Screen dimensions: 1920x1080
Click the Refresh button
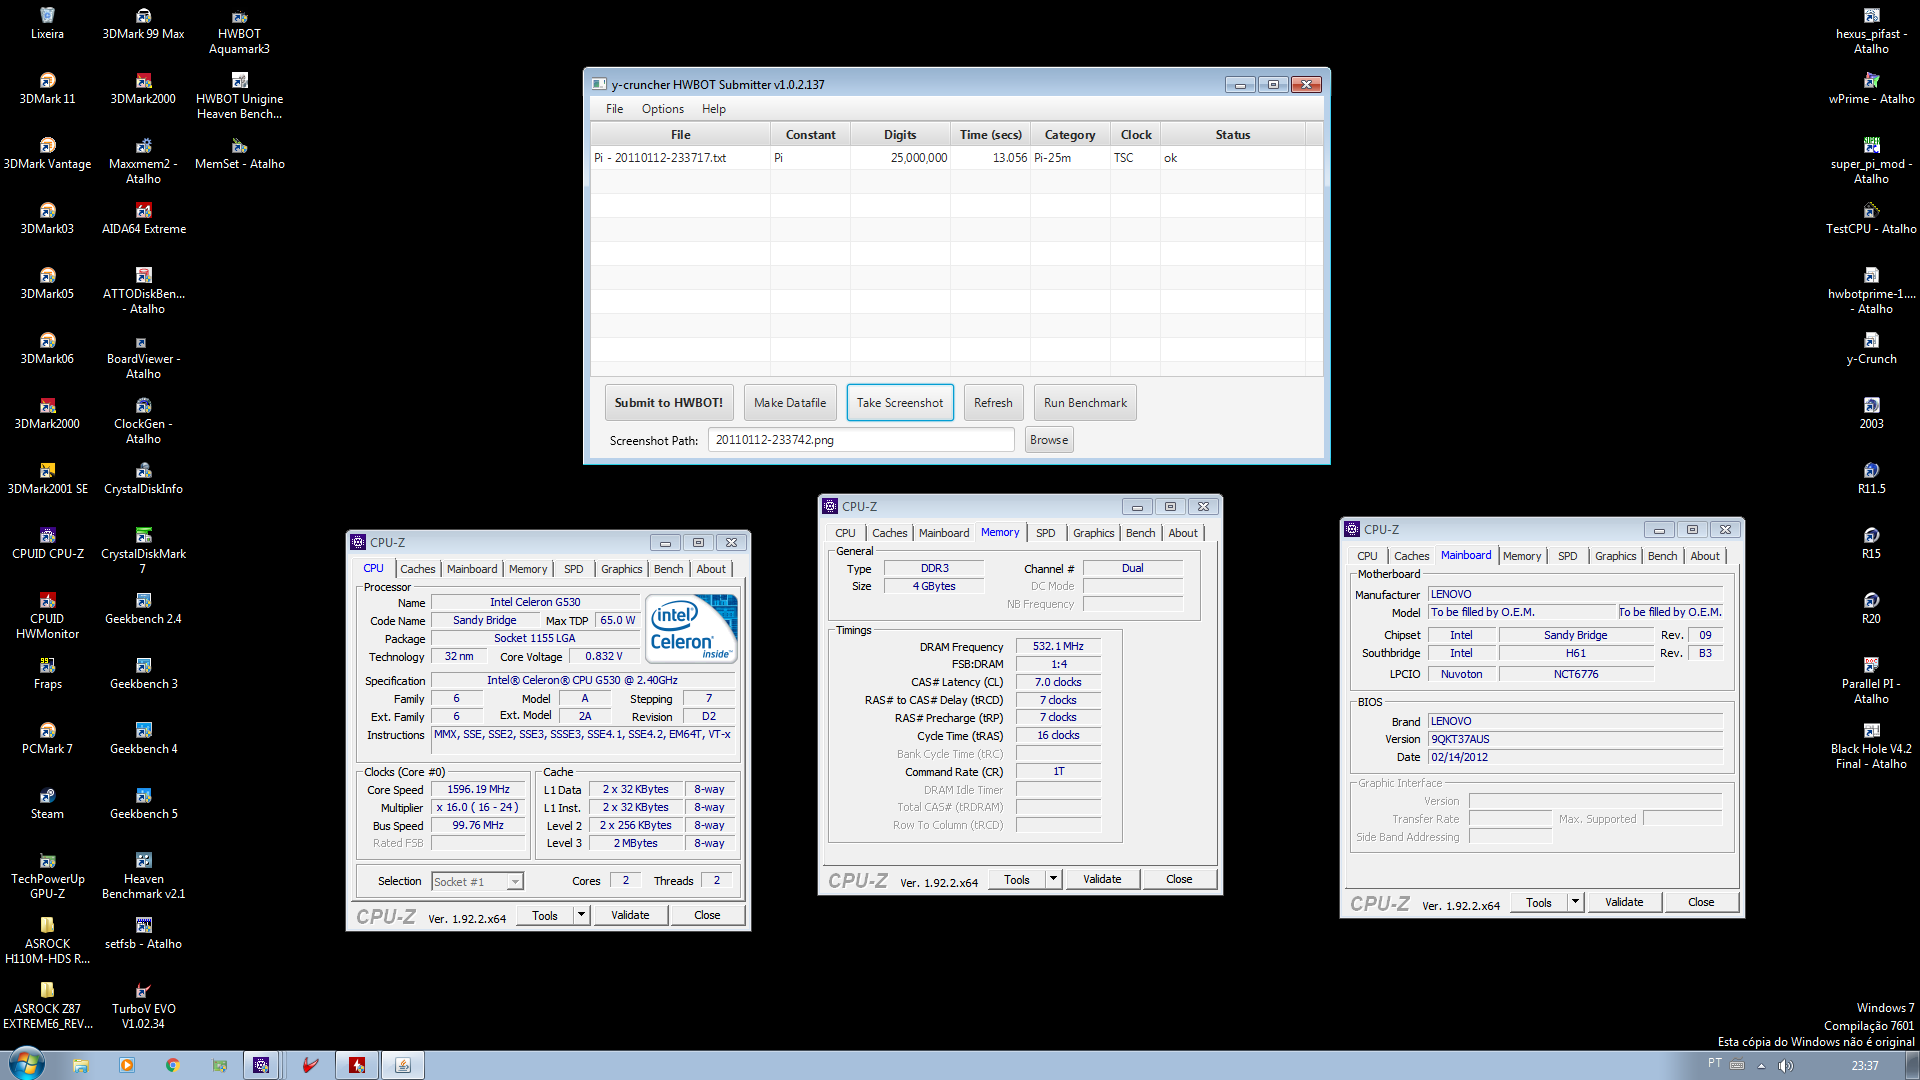tap(993, 403)
